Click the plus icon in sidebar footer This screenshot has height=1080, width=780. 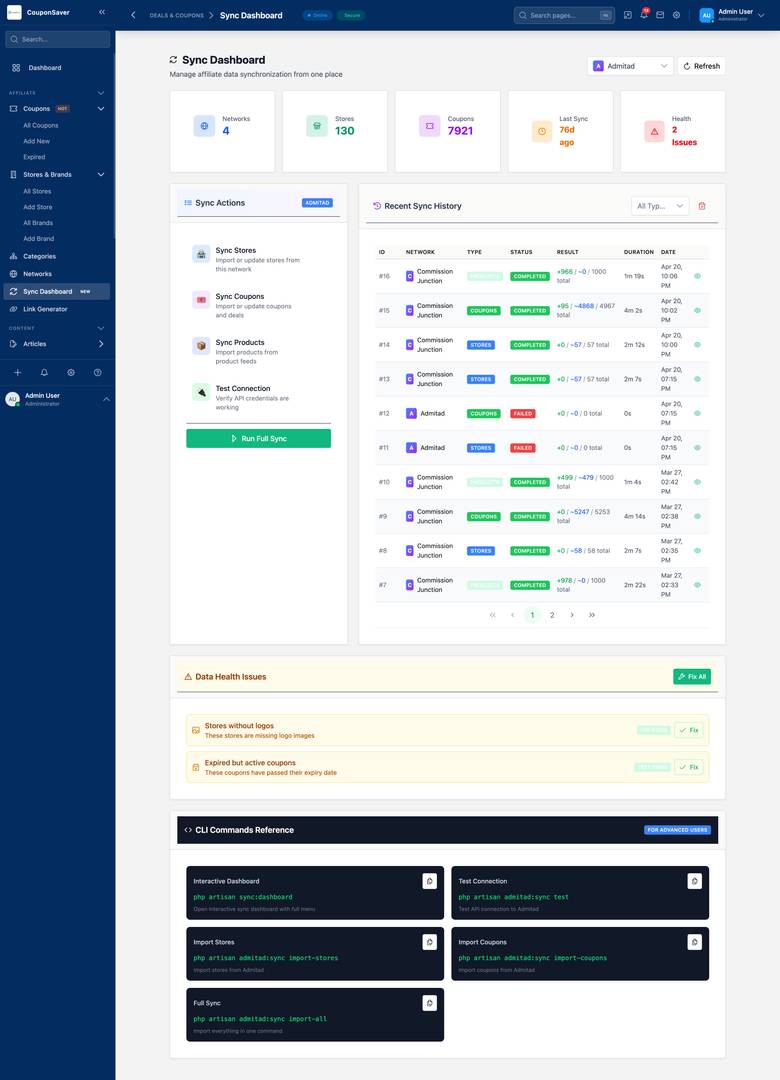18,372
